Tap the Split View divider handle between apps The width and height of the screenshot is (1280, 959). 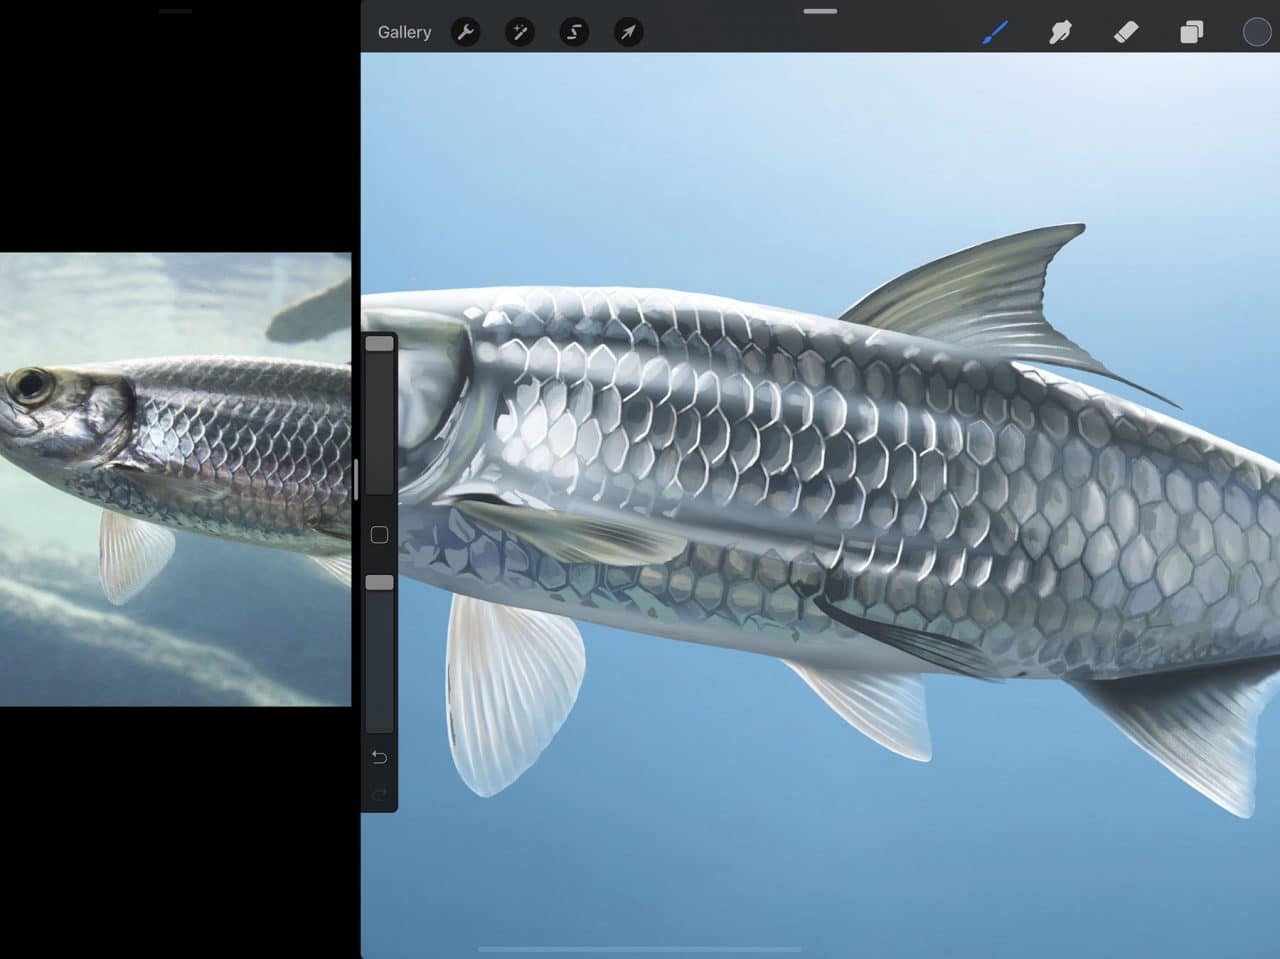pos(355,480)
